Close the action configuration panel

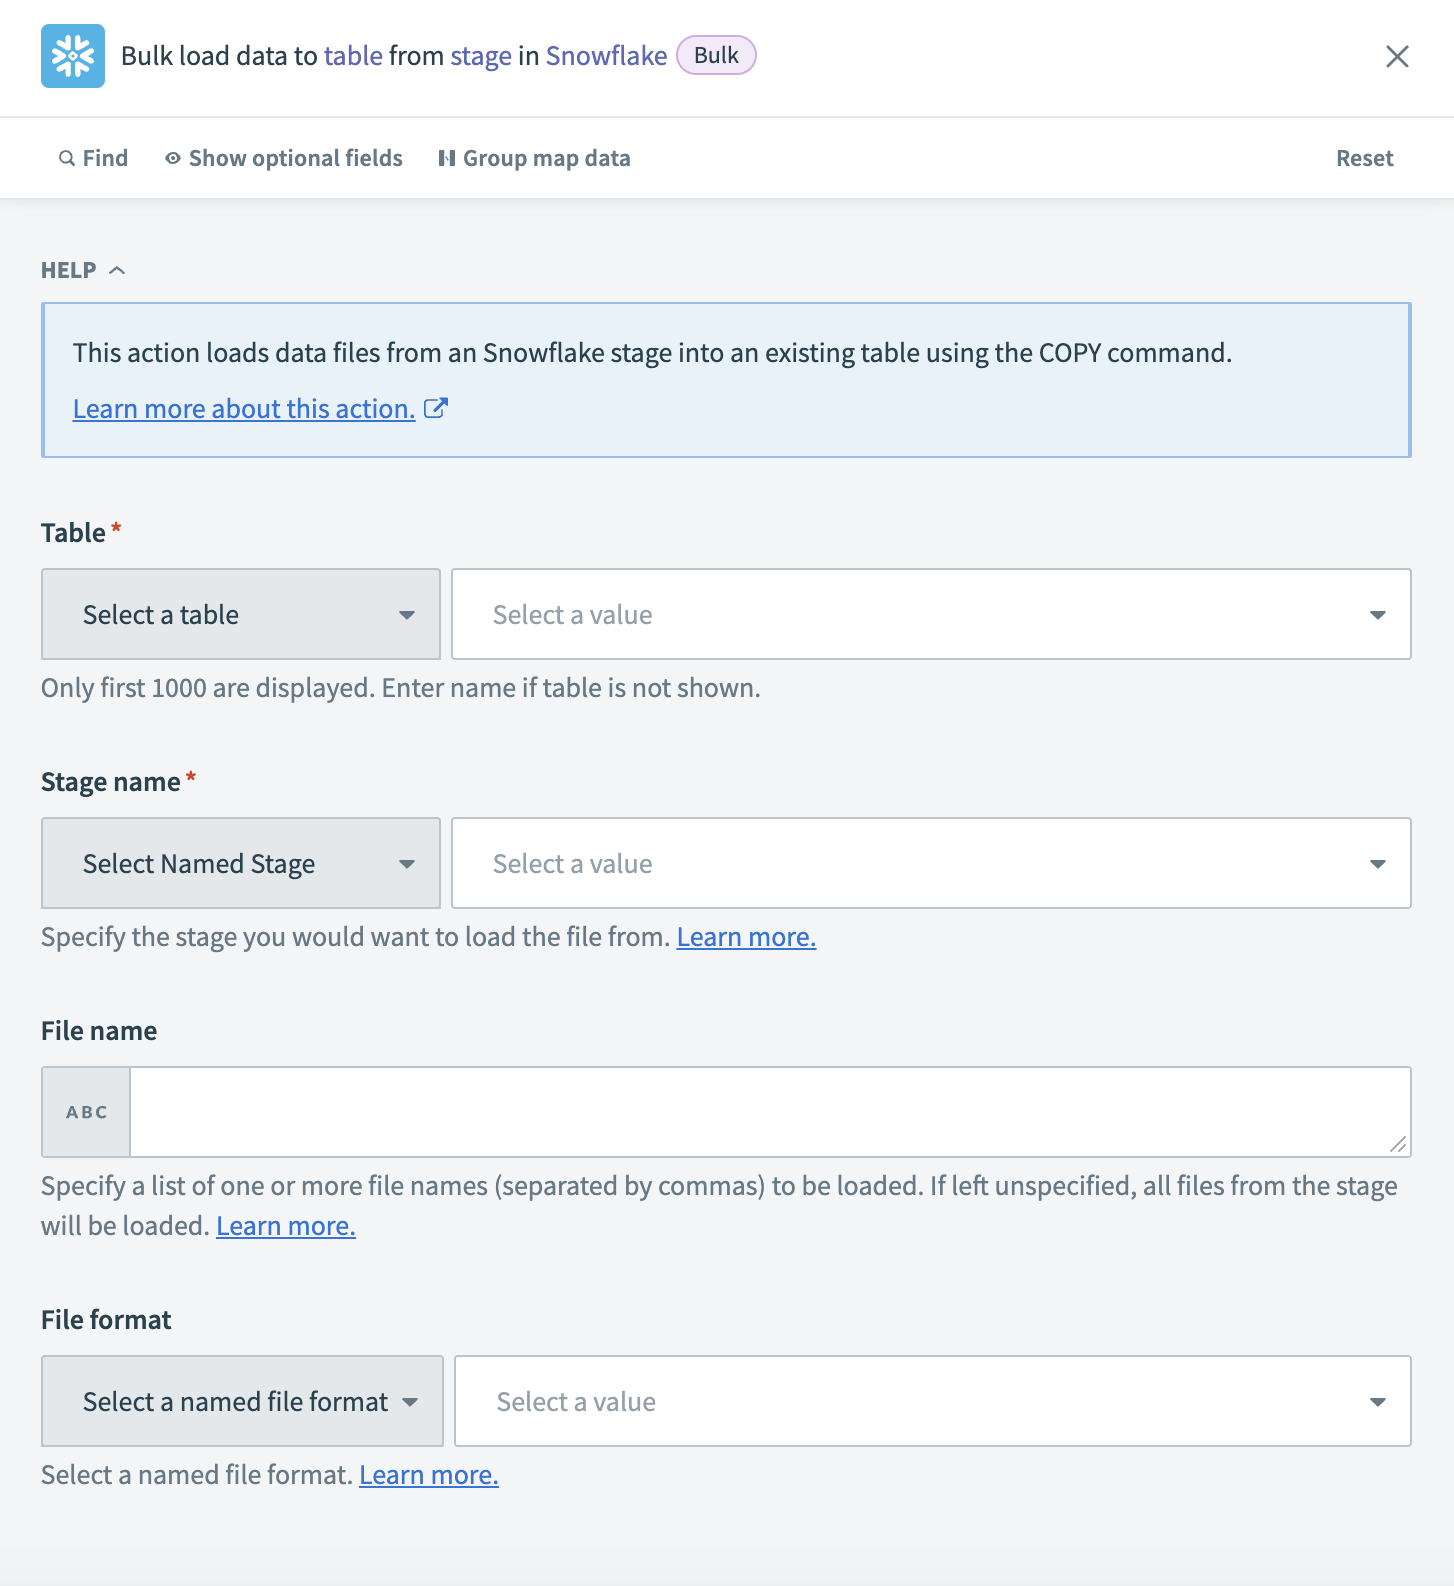click(1397, 57)
